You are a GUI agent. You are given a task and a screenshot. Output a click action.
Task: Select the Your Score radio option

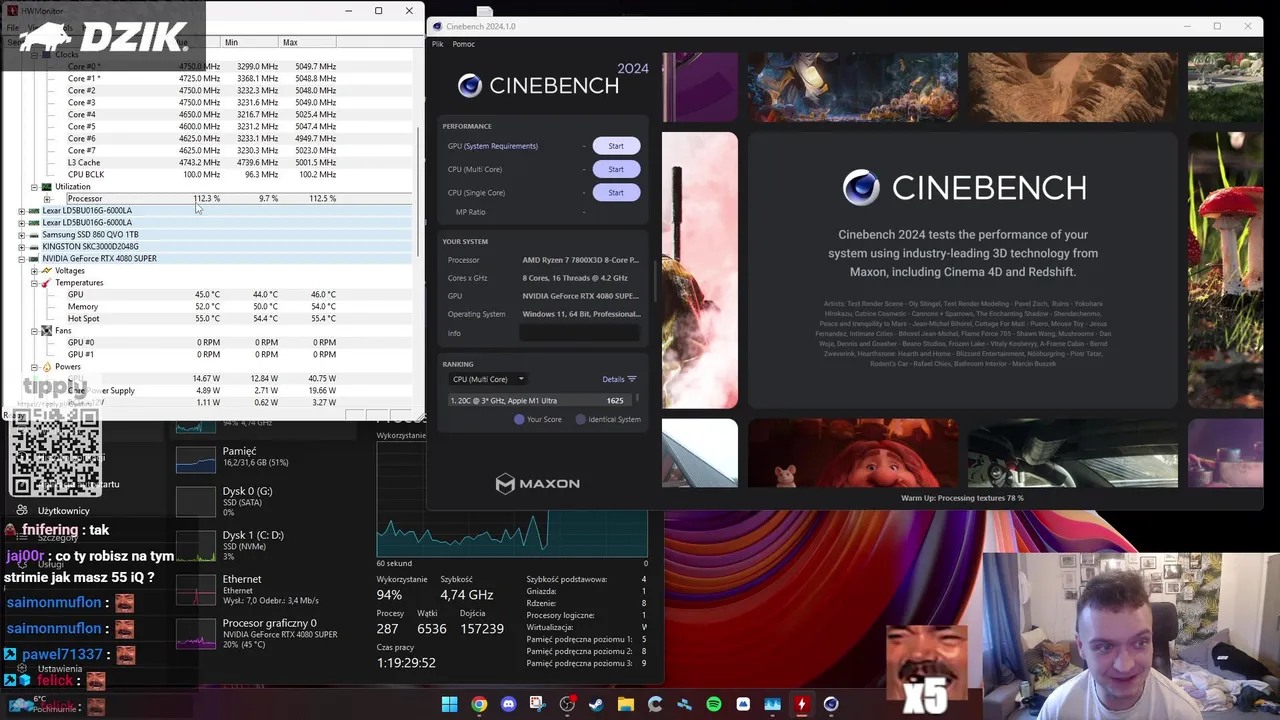(x=519, y=419)
